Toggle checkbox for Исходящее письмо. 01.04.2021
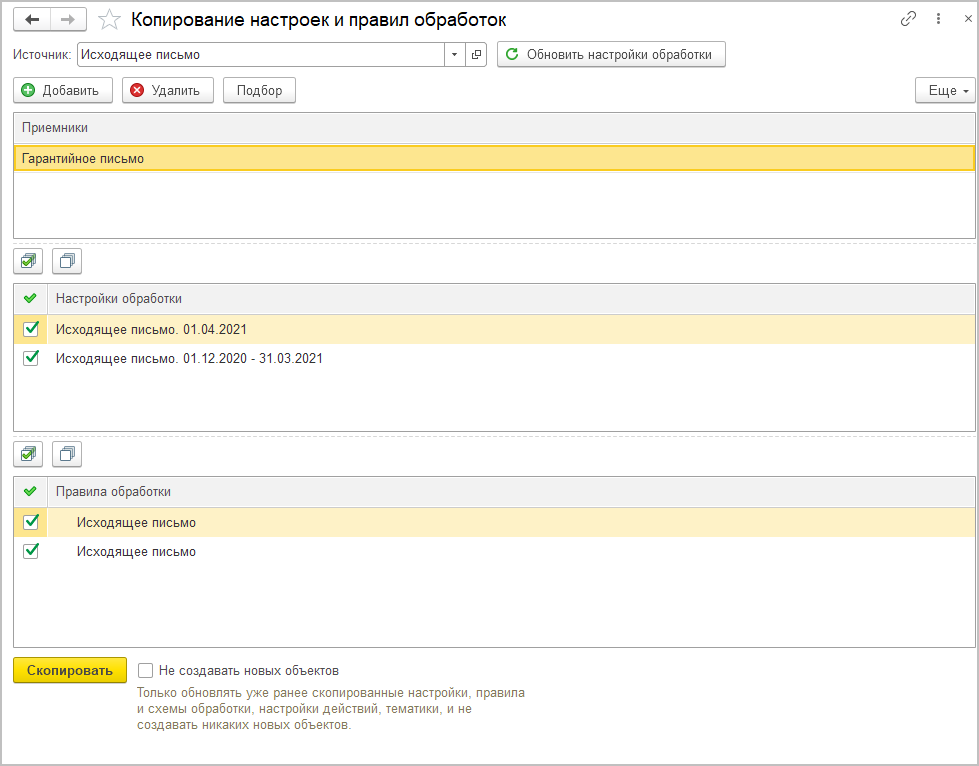The height and width of the screenshot is (766, 979). point(31,329)
